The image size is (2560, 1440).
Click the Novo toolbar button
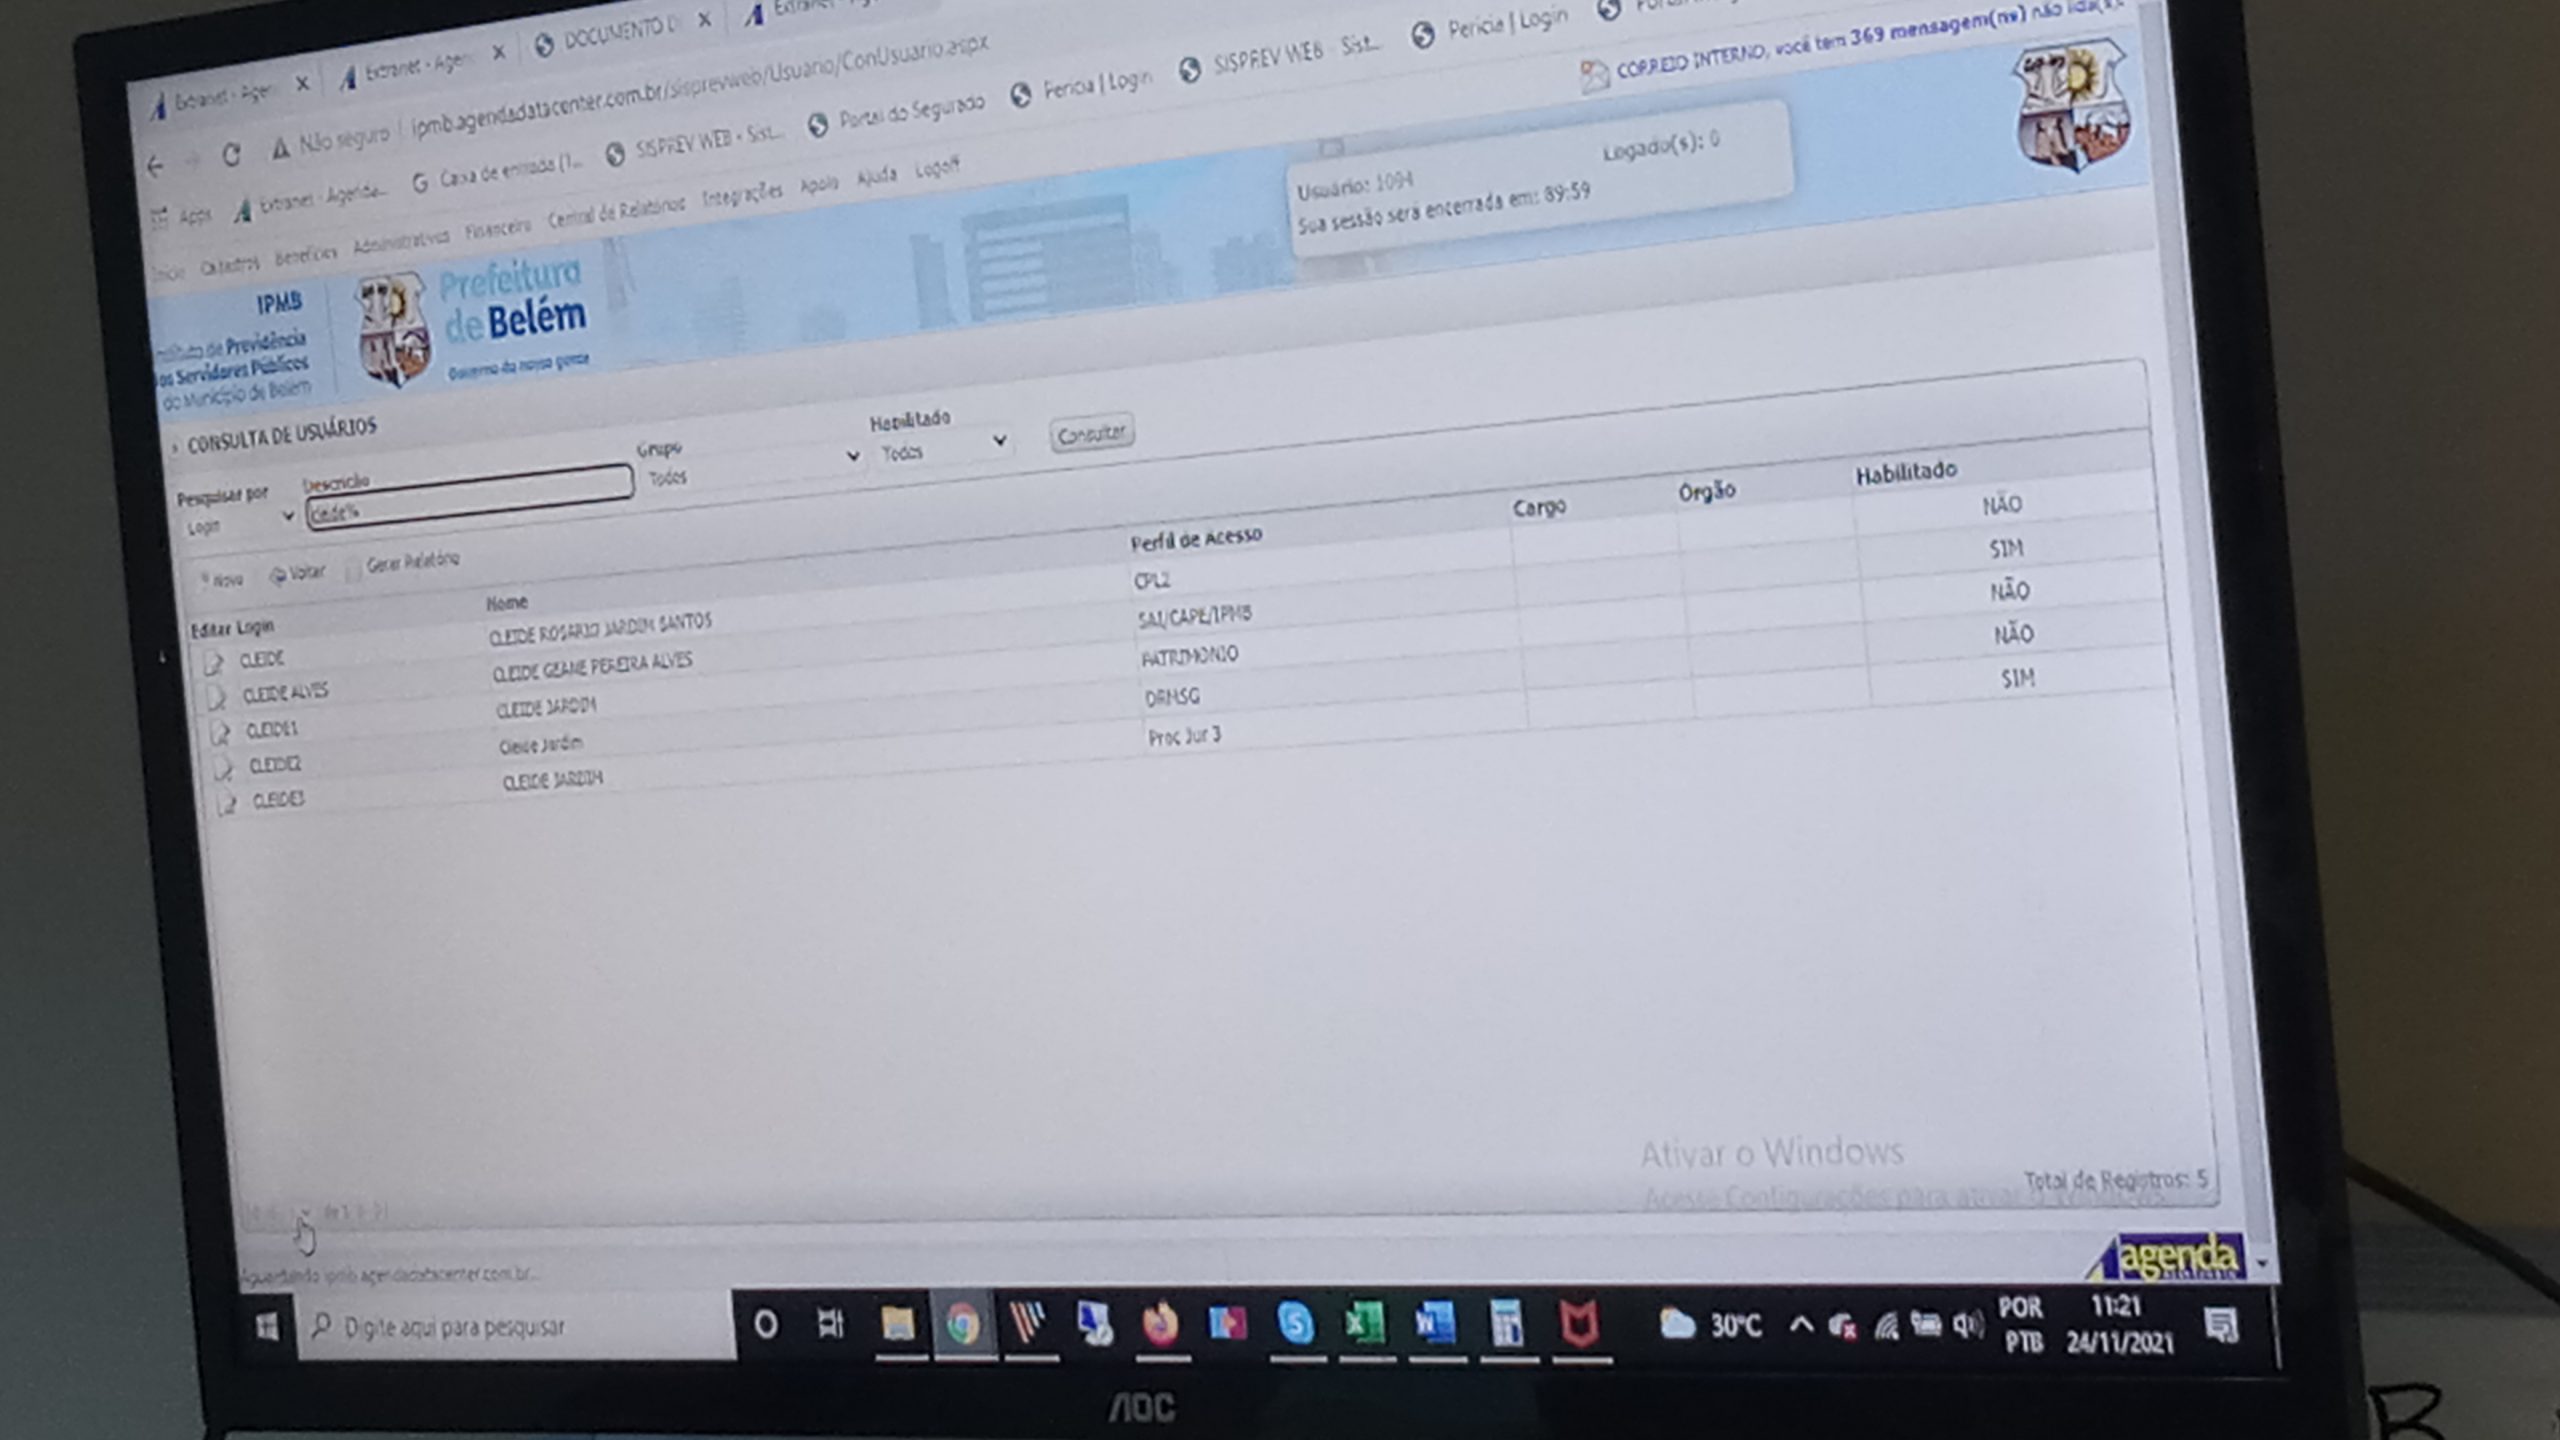(221, 580)
